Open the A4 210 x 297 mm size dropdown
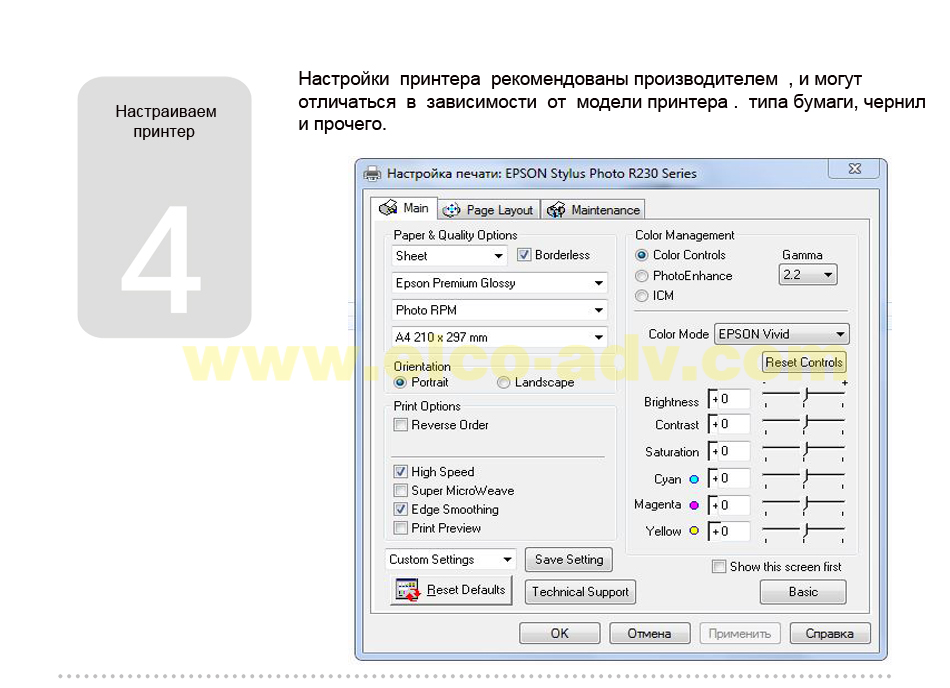This screenshot has width=950, height=688. 499,337
